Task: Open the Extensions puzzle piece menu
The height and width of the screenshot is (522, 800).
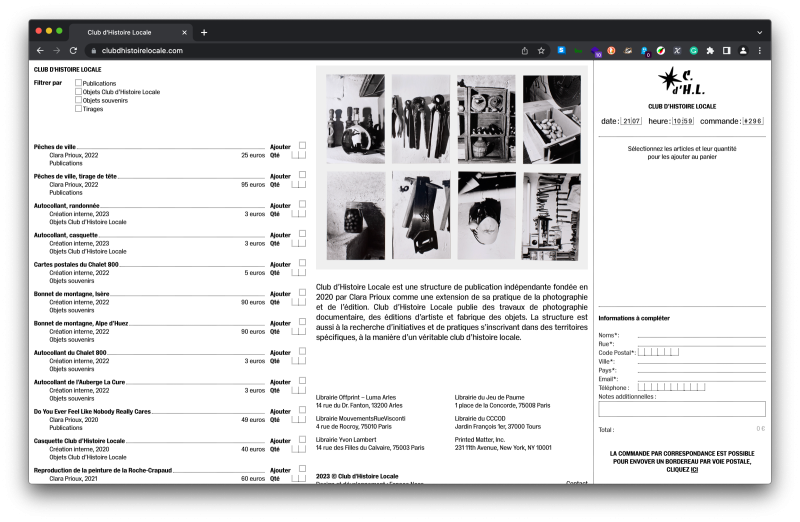Action: click(710, 50)
